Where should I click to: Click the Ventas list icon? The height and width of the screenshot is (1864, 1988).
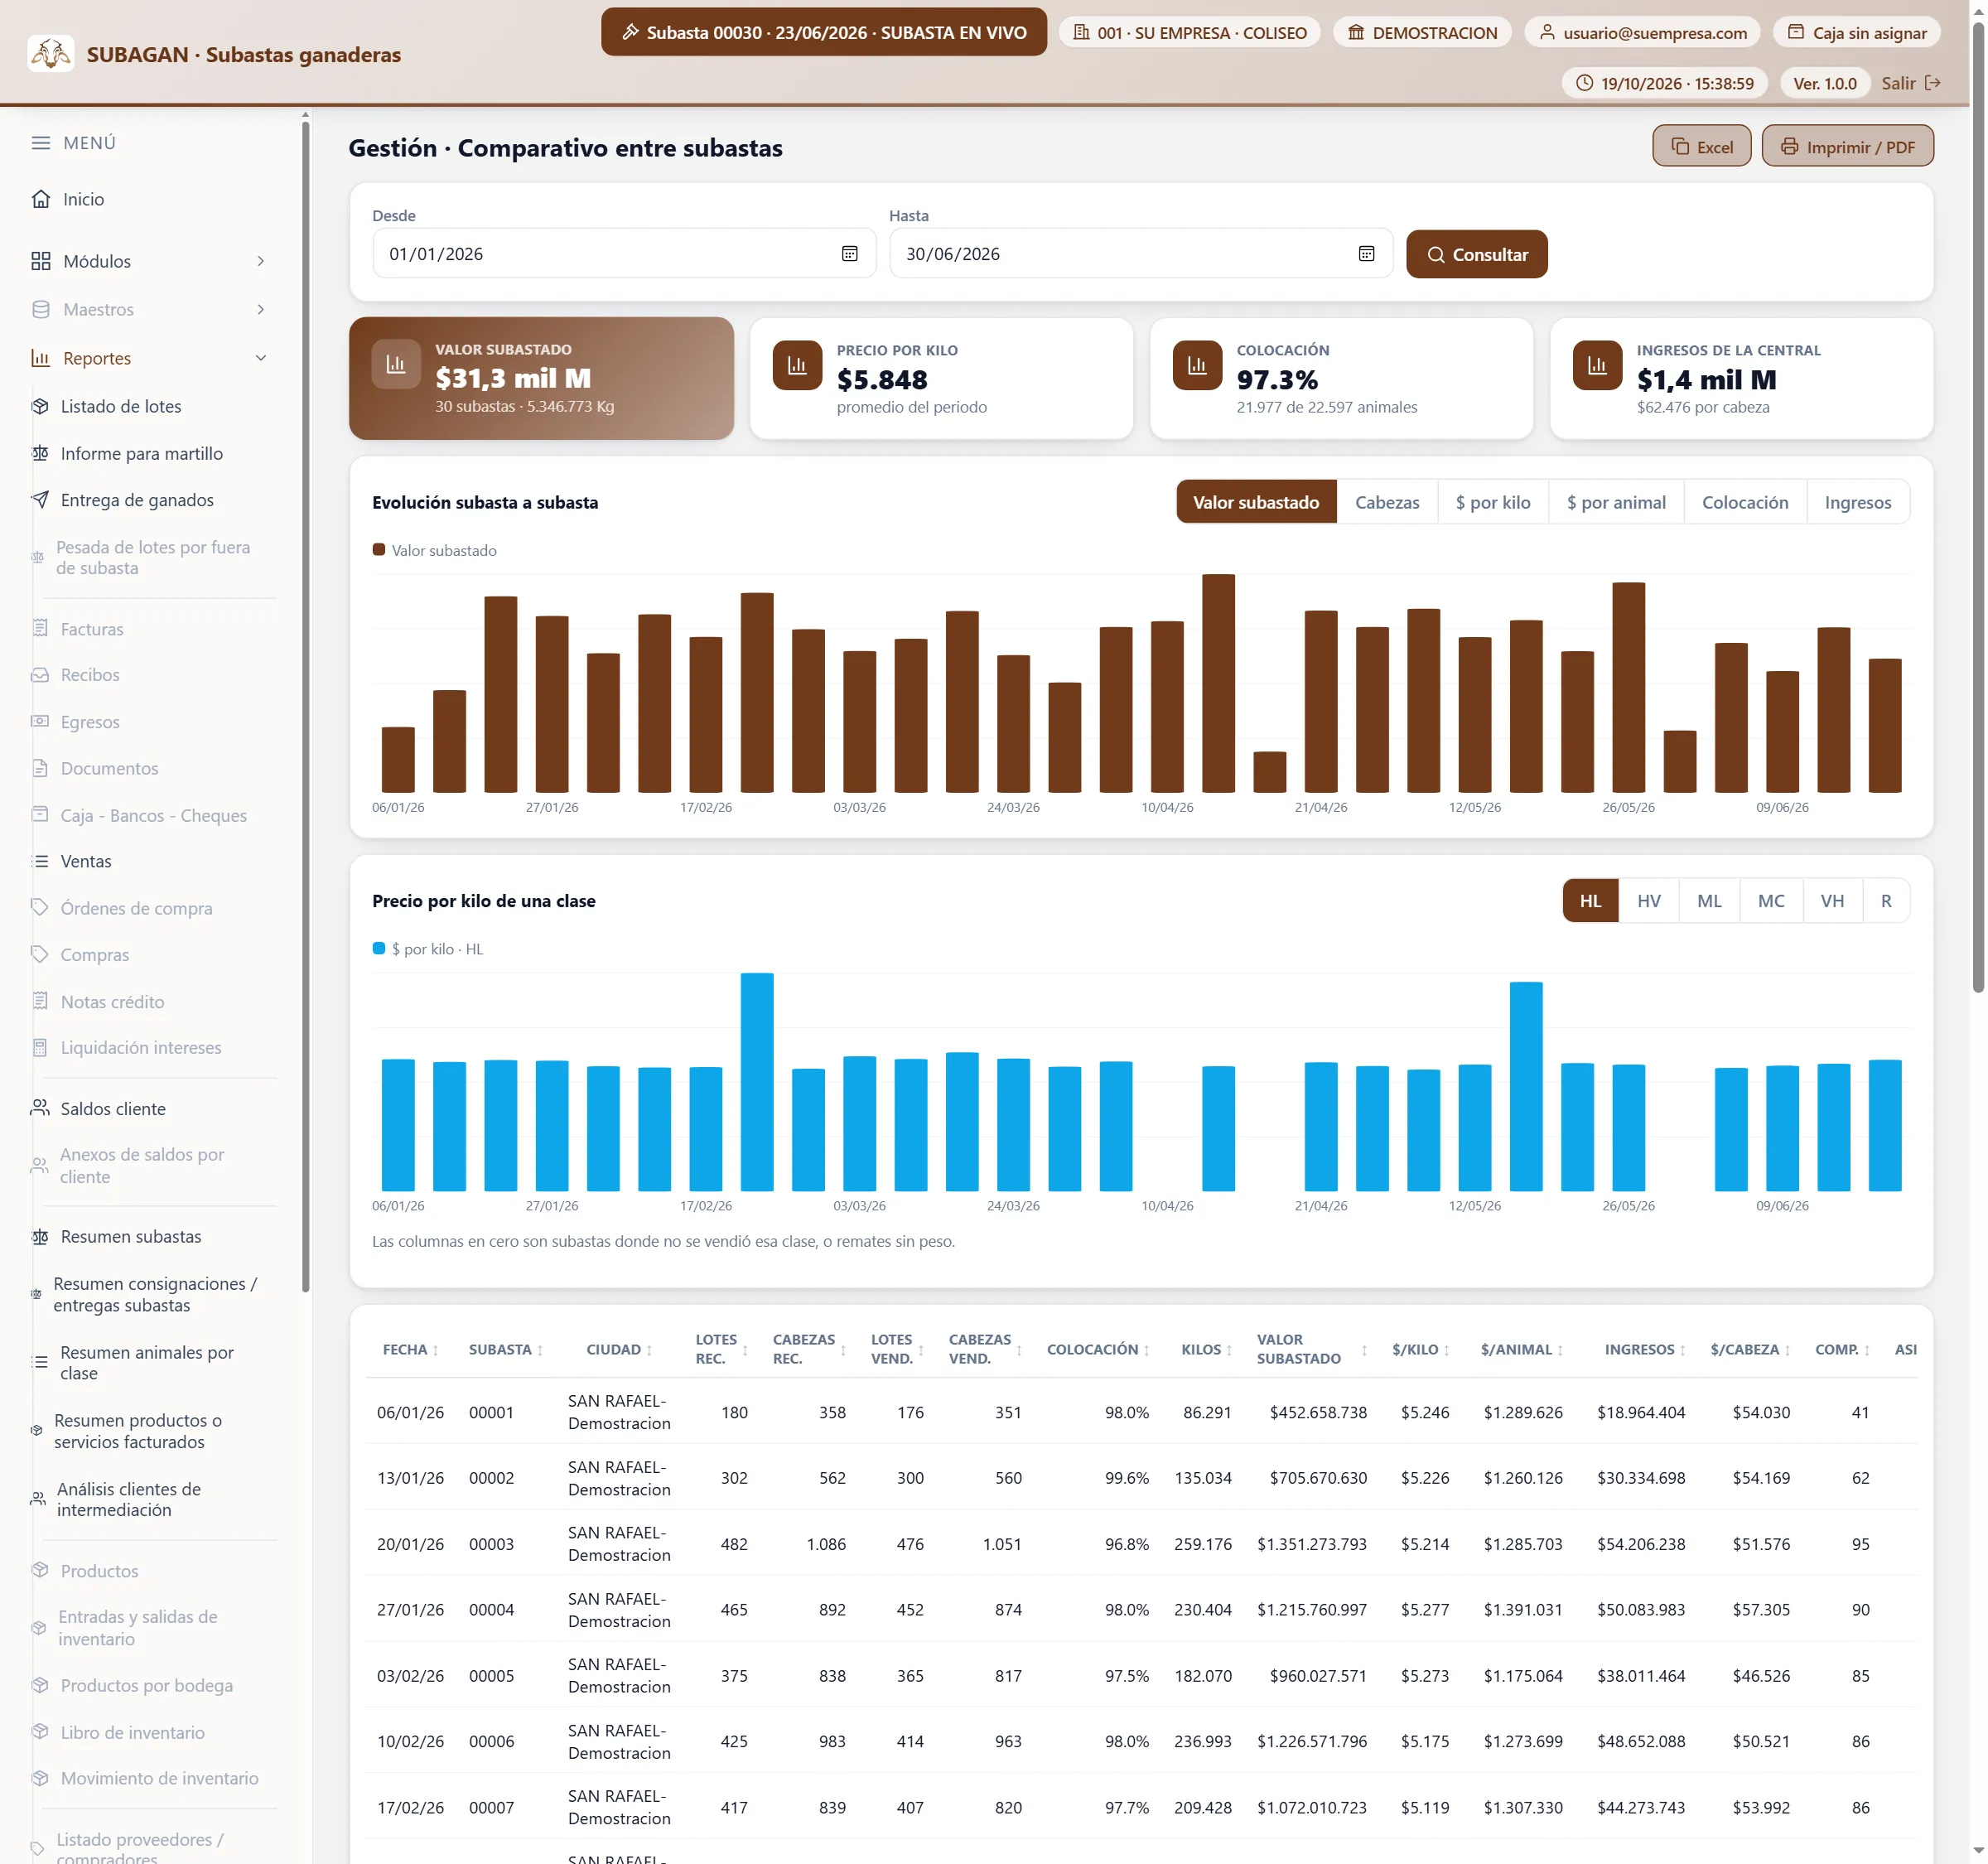[x=40, y=861]
